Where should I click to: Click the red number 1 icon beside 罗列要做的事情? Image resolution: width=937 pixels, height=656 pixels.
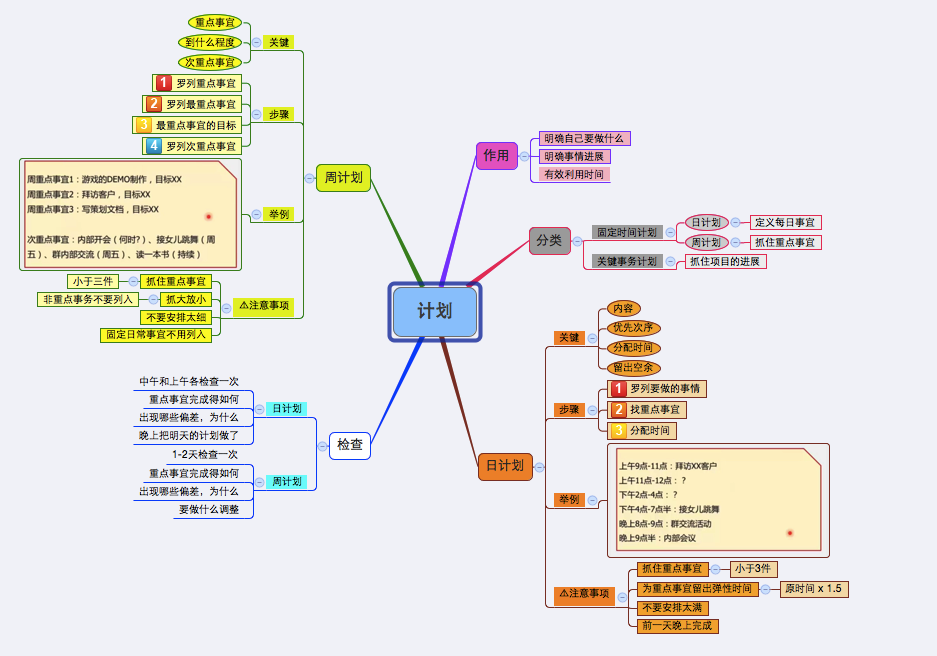pyautogui.click(x=618, y=389)
